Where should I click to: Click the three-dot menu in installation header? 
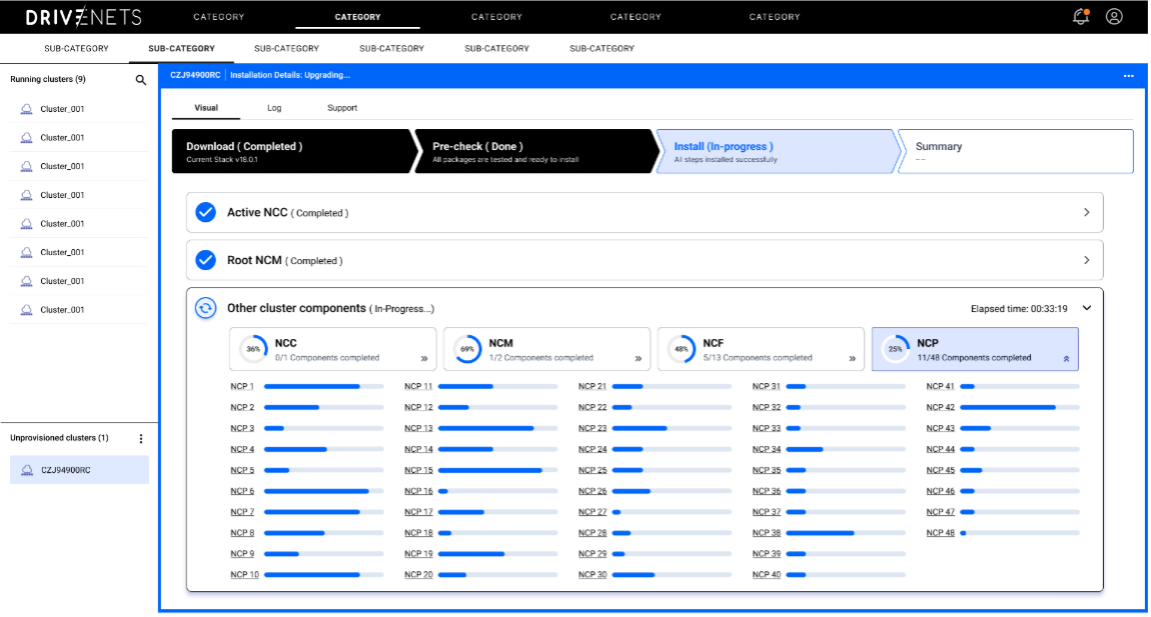[x=1128, y=76]
